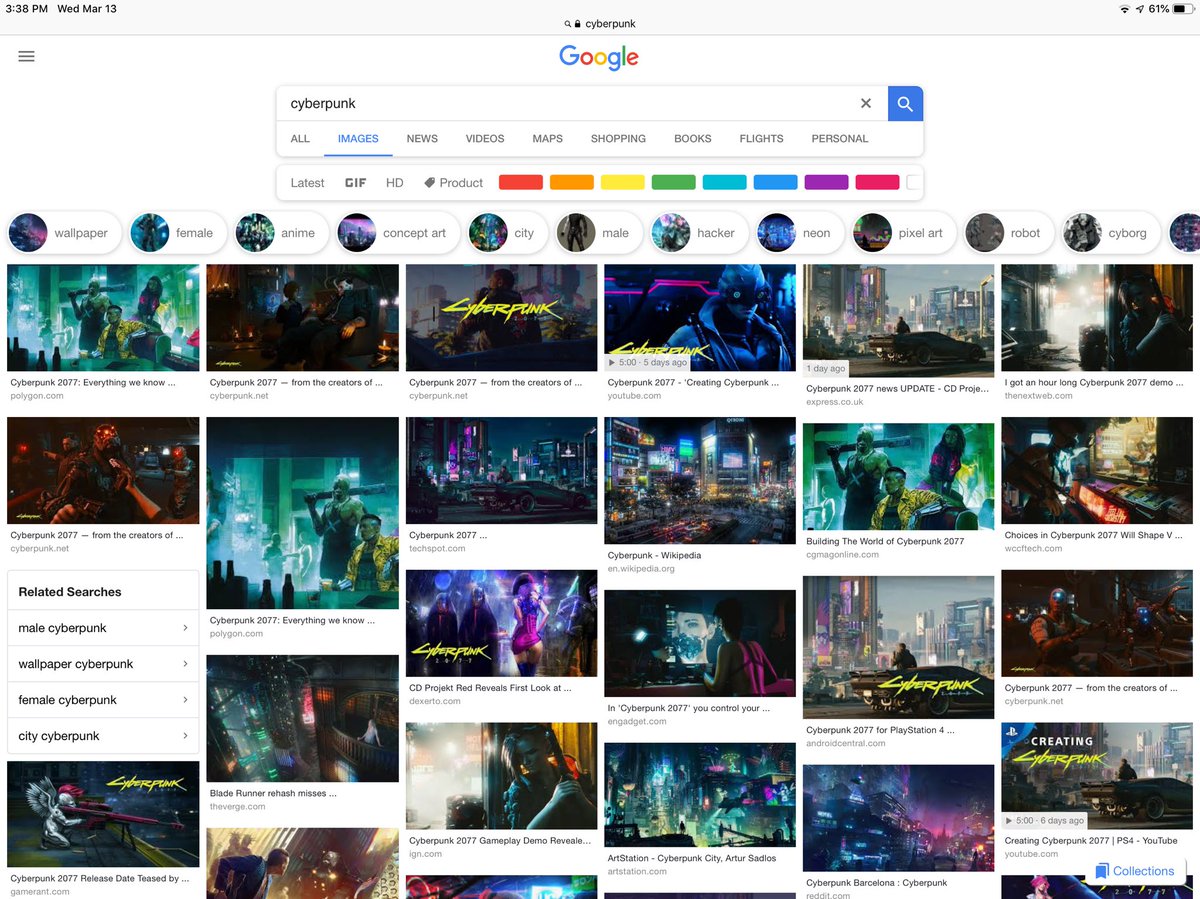This screenshot has width=1200, height=899.
Task: Tap the Wi-Fi icon in status bar
Action: pyautogui.click(x=1125, y=9)
